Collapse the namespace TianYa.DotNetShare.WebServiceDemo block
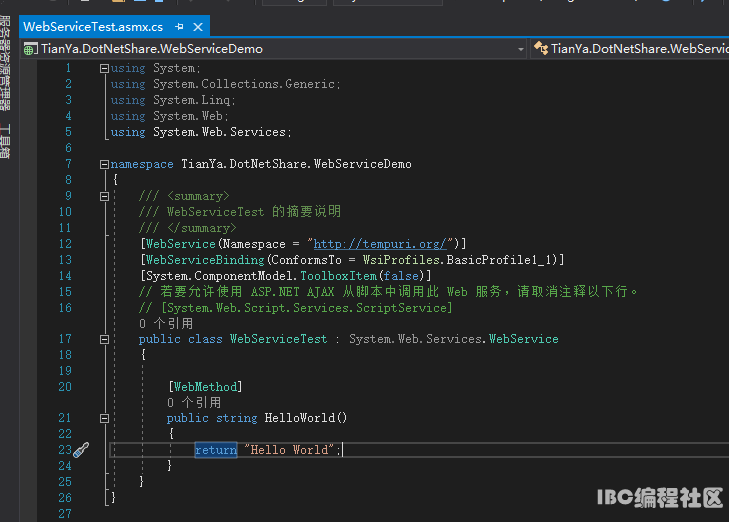 coord(104,165)
